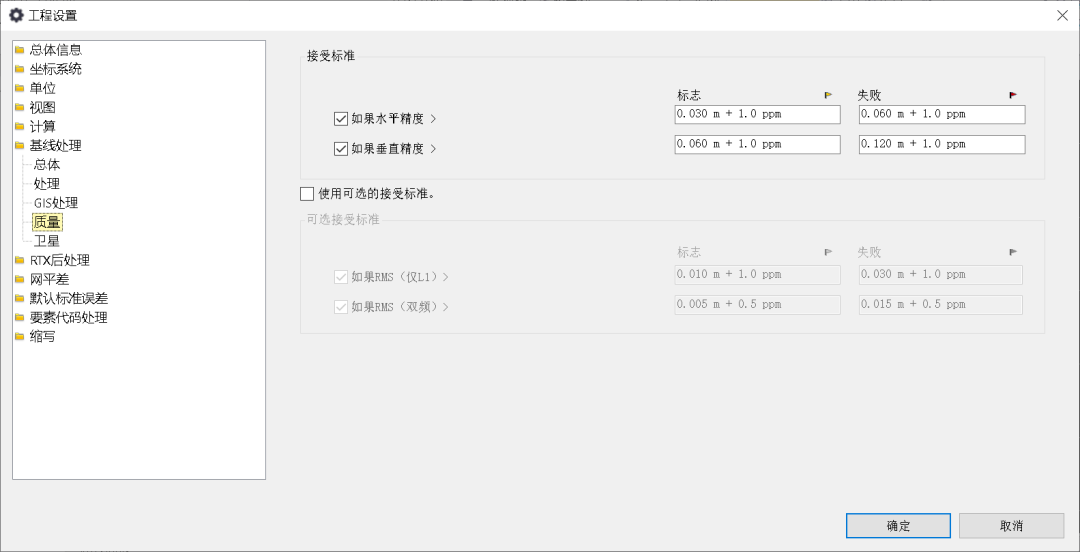Toggle the 如果水平精度 checkbox

(x=340, y=119)
